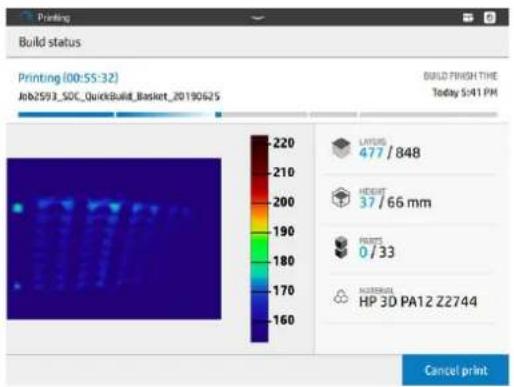Click the Printing (00:55:32) status text
Image resolution: width=514 pixels, height=387 pixels.
pyautogui.click(x=68, y=78)
